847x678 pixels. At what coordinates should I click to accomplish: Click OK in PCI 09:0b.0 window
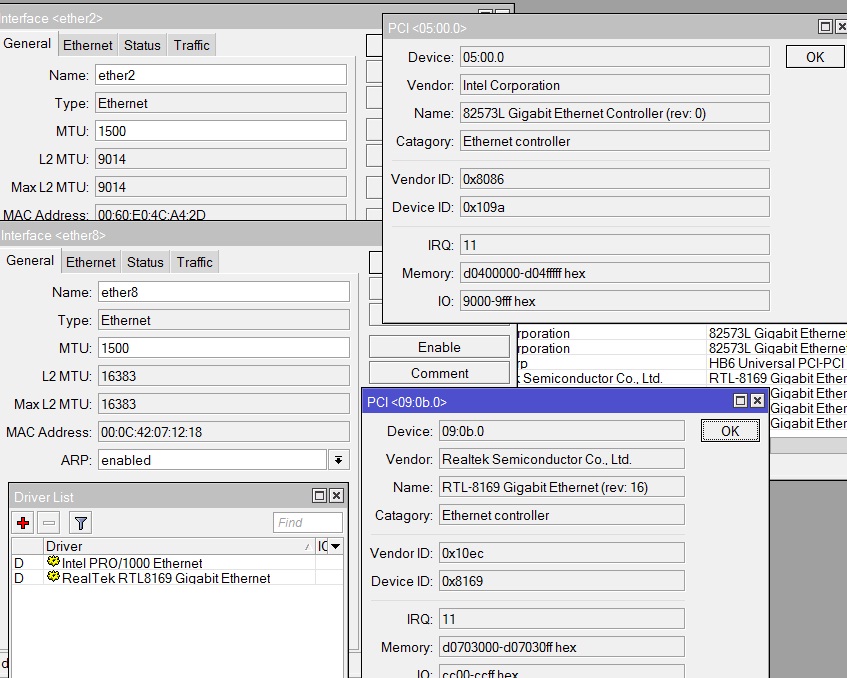730,431
